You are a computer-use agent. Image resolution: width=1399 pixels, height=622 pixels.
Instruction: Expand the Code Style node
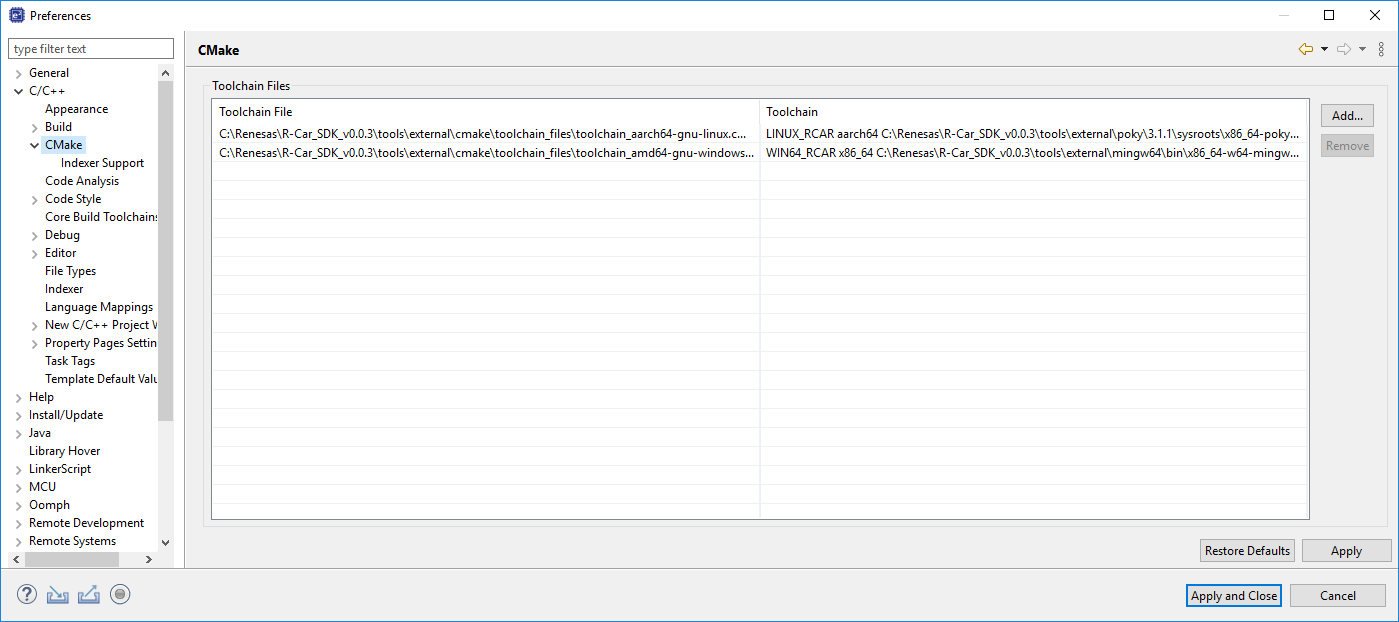tap(35, 199)
